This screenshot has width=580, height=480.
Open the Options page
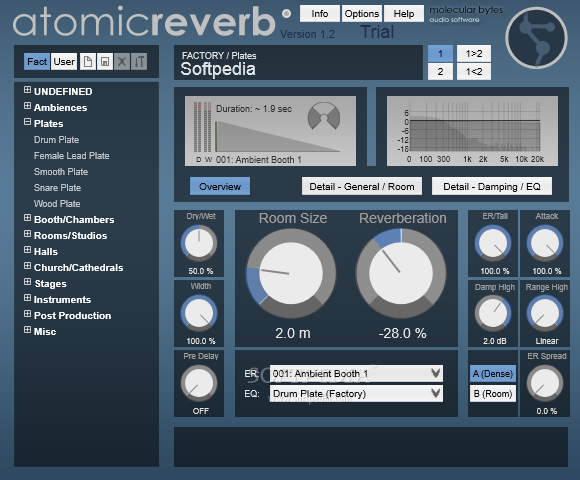pyautogui.click(x=362, y=14)
